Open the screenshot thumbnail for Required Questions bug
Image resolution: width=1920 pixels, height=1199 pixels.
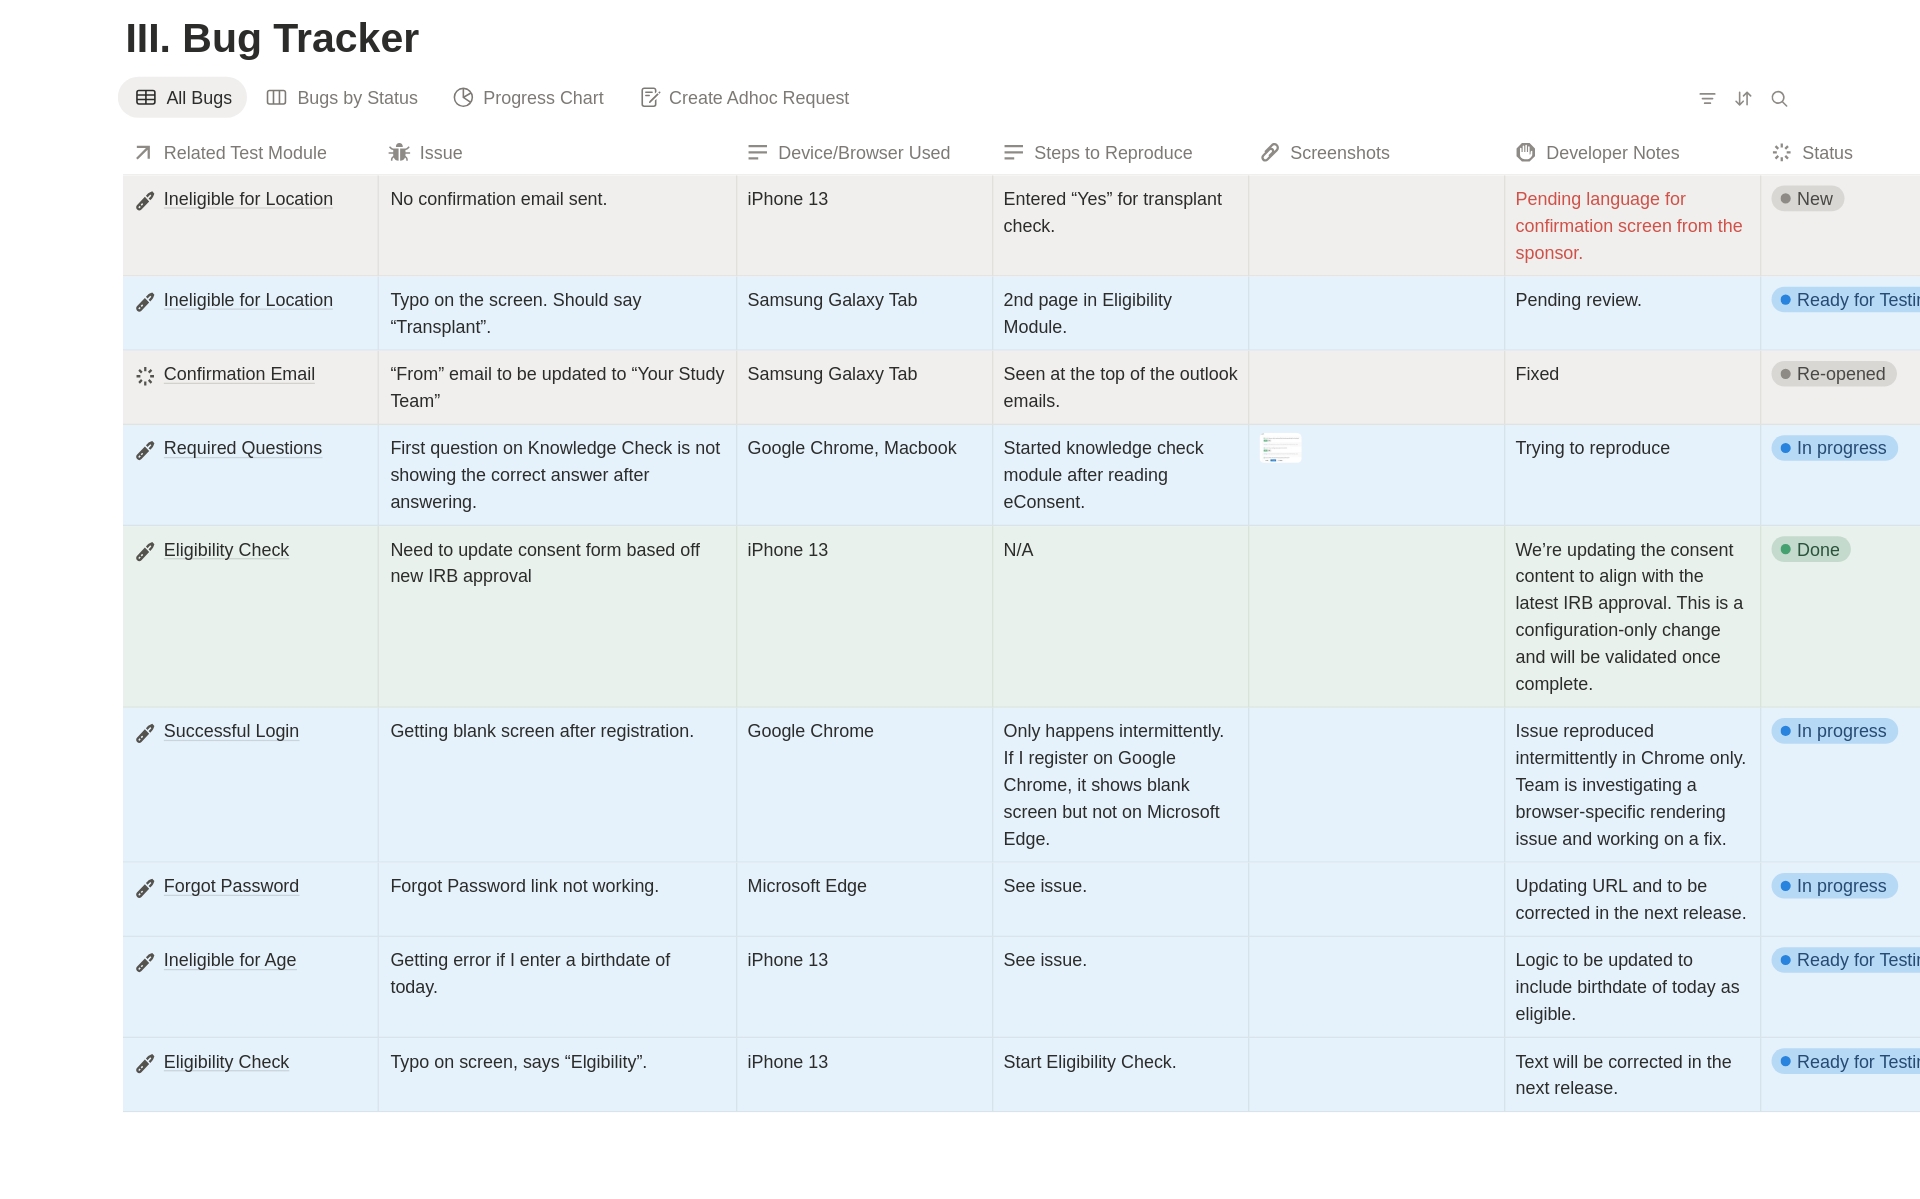[x=1280, y=448]
